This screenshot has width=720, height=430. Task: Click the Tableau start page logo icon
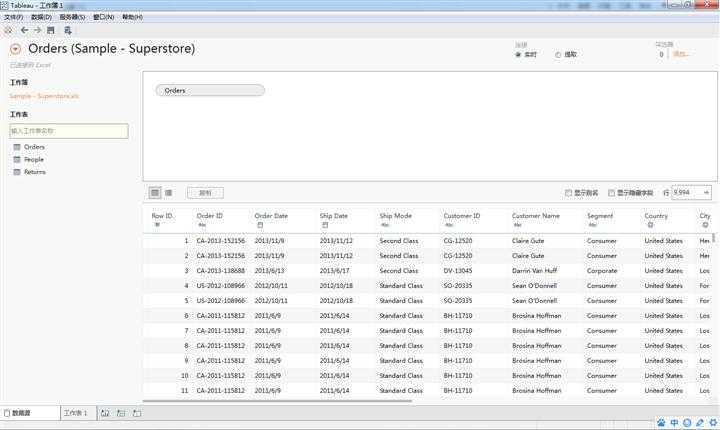(8, 30)
